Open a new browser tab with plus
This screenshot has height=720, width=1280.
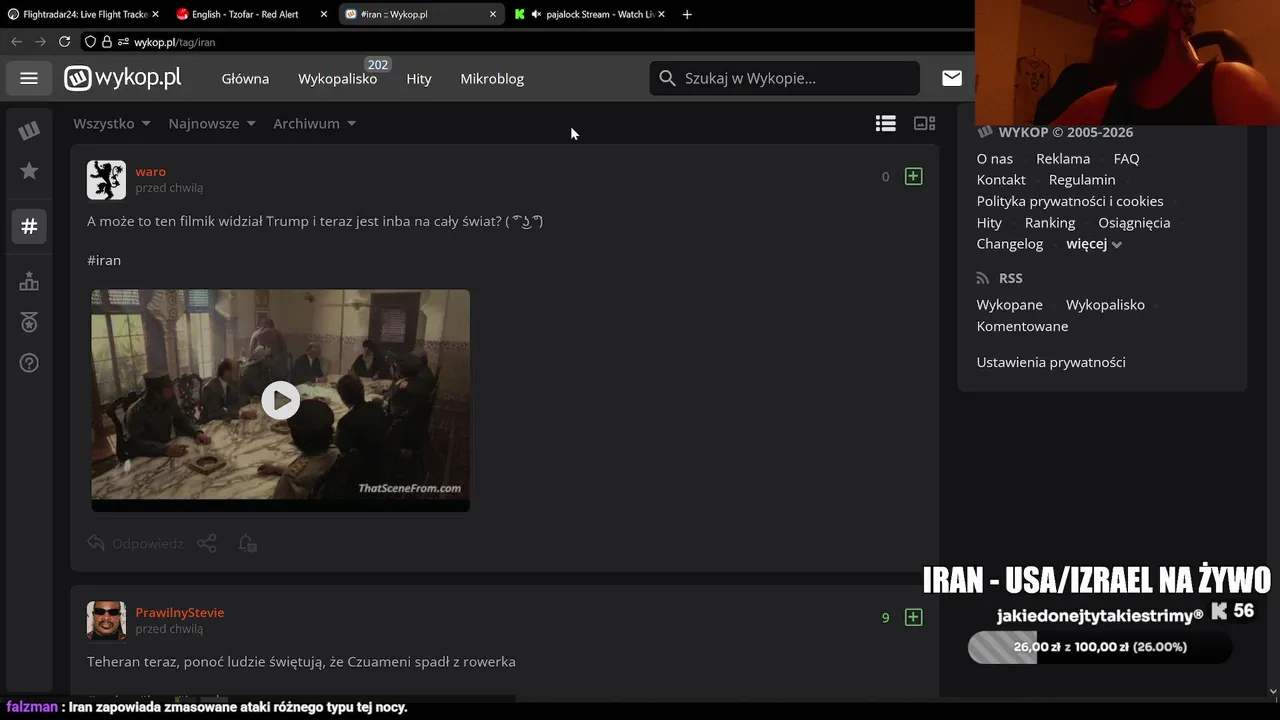tap(687, 14)
